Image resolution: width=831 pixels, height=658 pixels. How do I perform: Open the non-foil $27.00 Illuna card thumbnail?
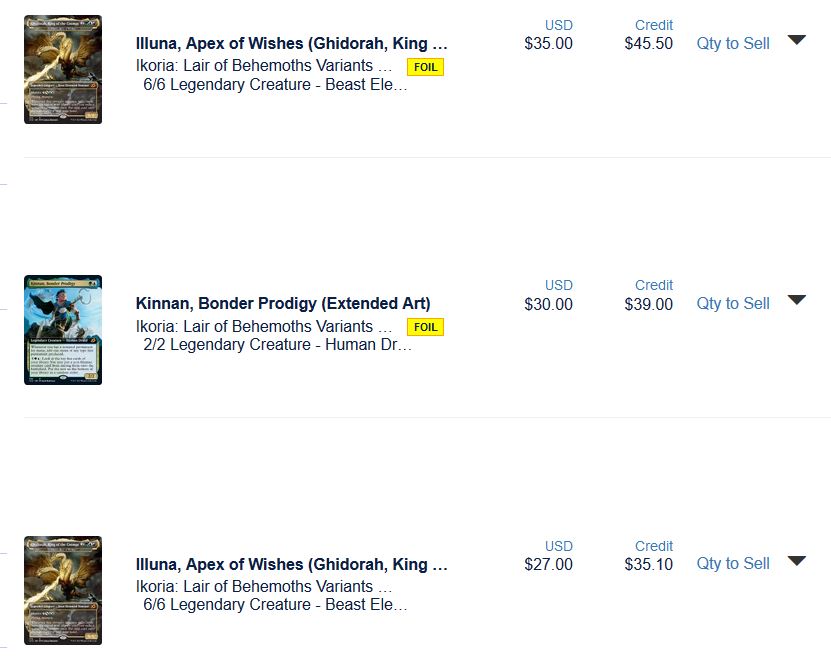[x=63, y=590]
